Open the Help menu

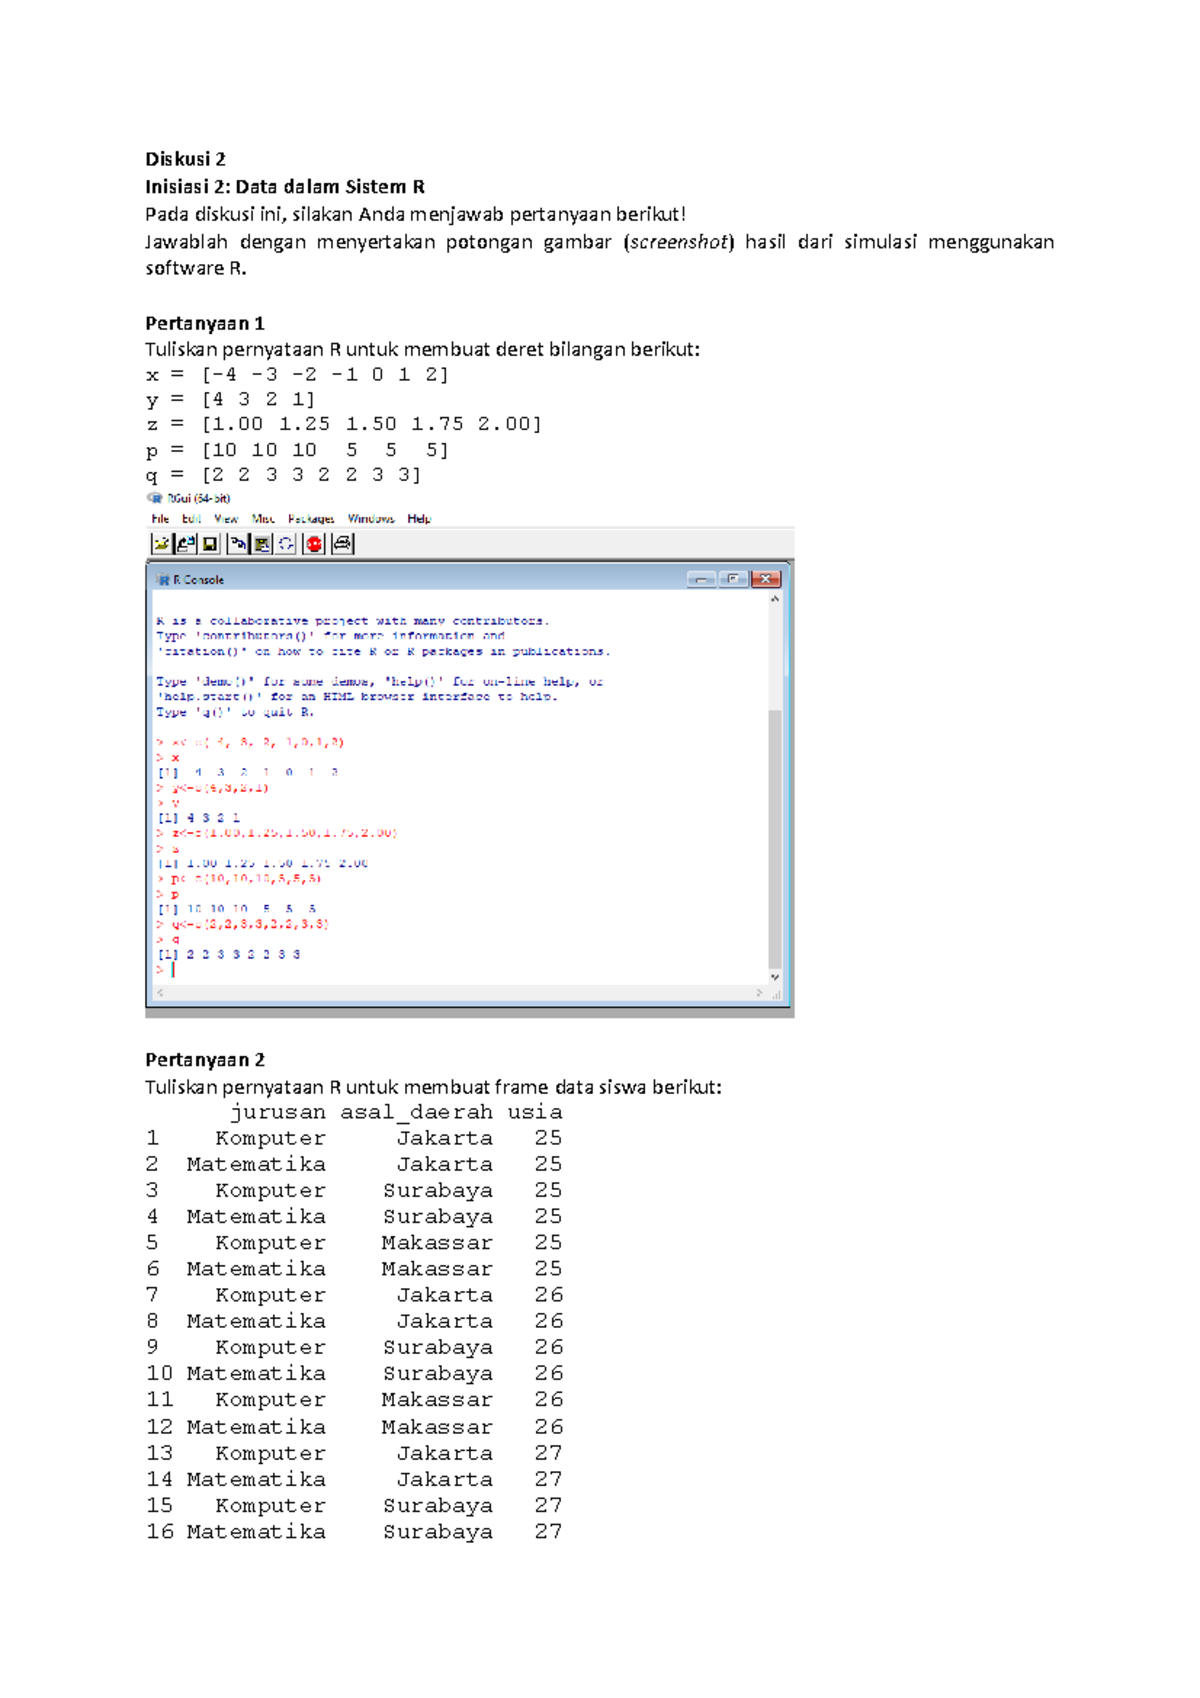(x=419, y=519)
